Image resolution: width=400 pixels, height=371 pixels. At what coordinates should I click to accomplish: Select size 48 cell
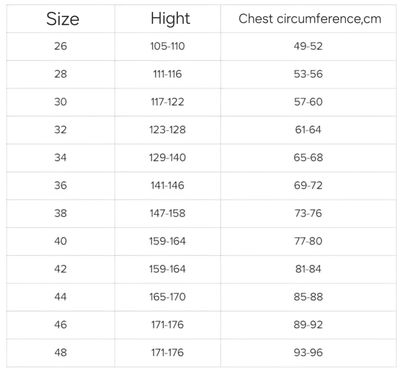61,352
